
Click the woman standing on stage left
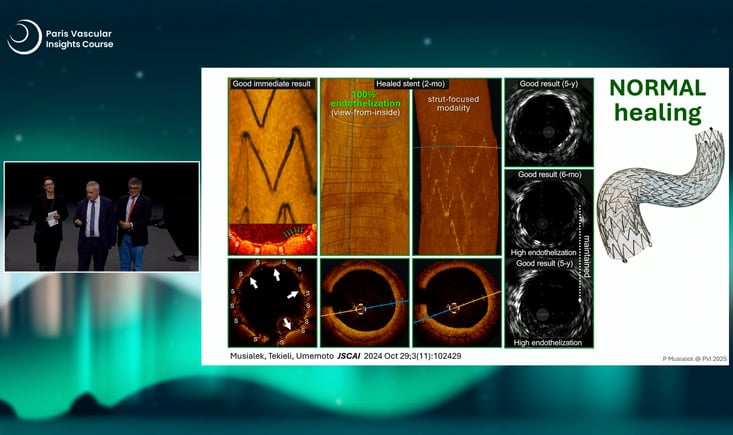coord(49,220)
